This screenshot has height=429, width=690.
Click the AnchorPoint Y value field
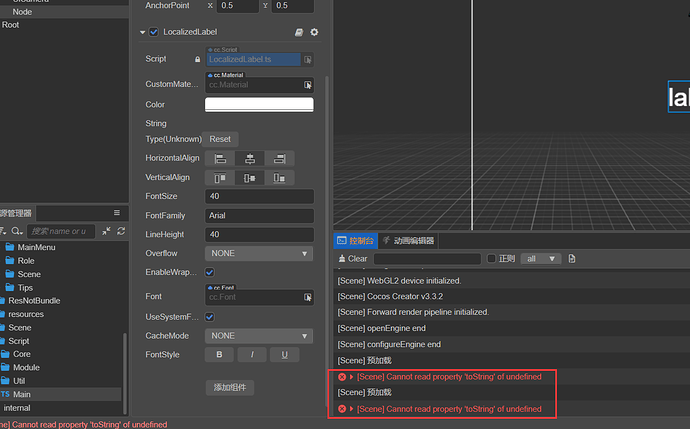[293, 6]
